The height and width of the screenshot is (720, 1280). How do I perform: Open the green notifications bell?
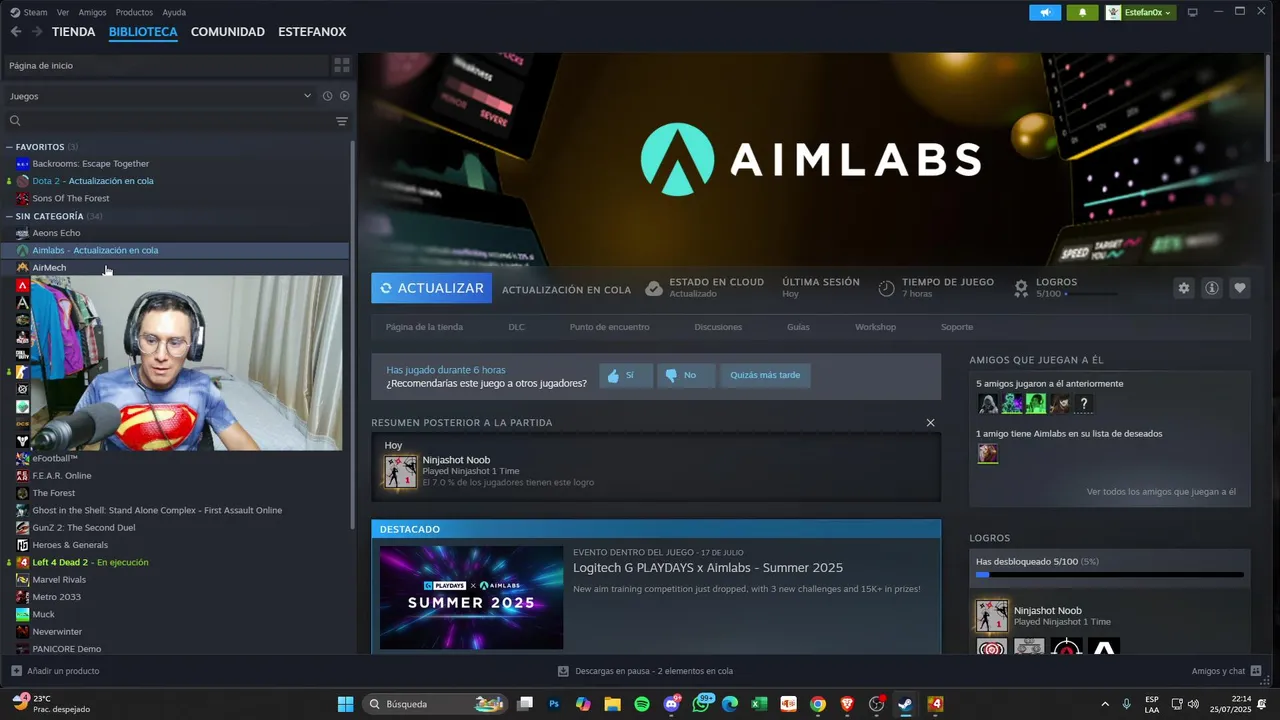1082,12
